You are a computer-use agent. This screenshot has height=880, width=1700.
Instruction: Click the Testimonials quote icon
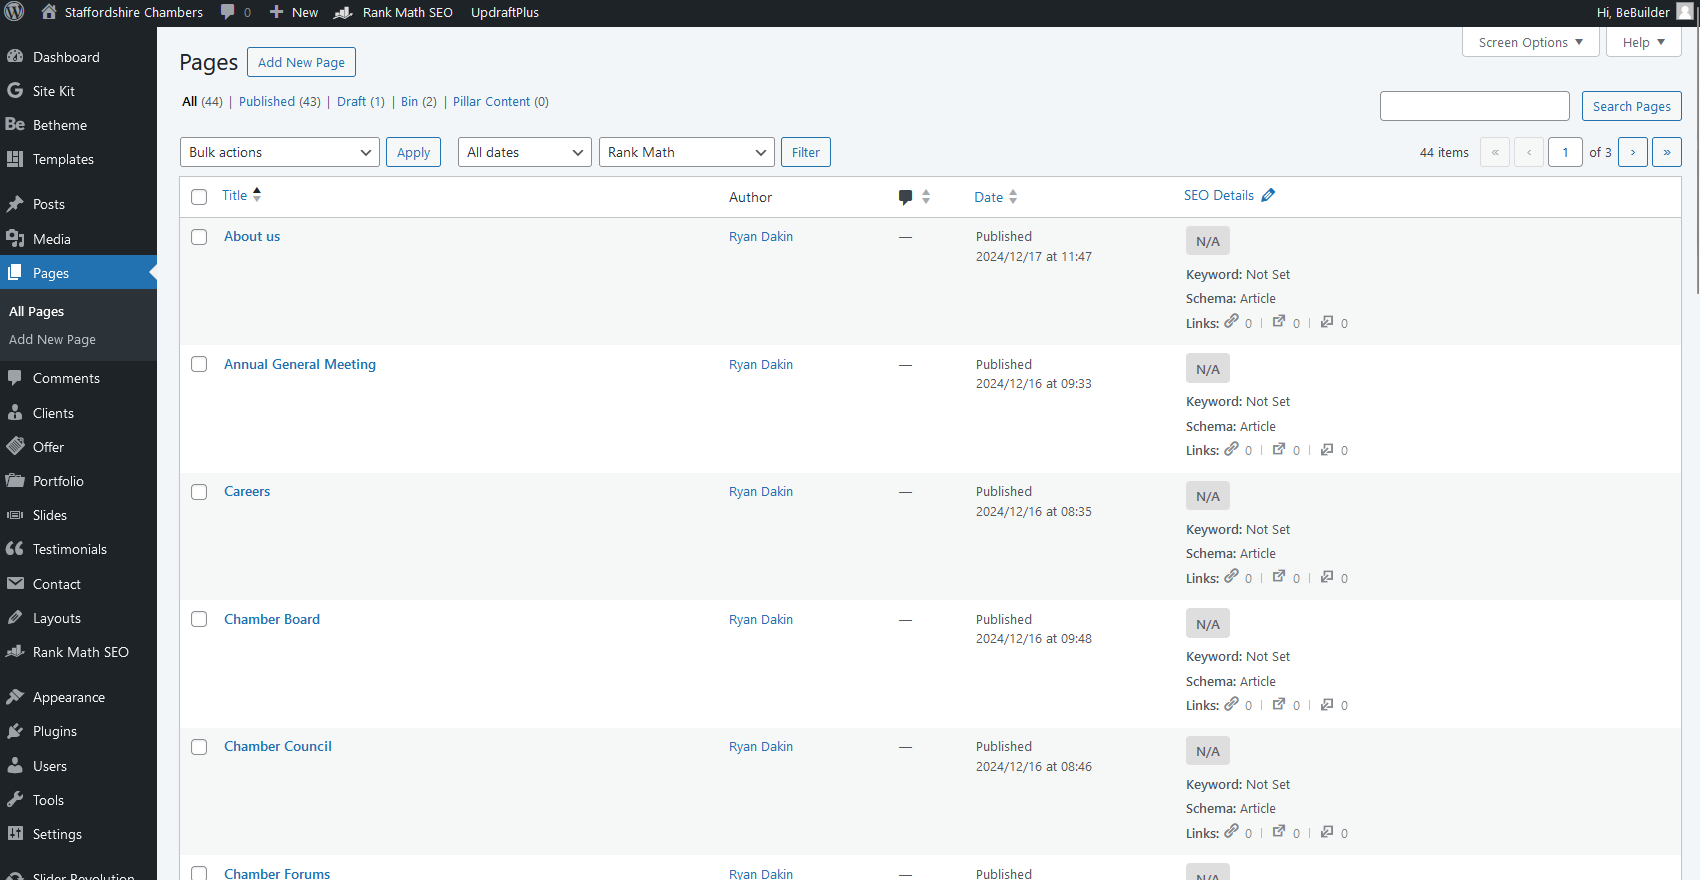coord(15,549)
